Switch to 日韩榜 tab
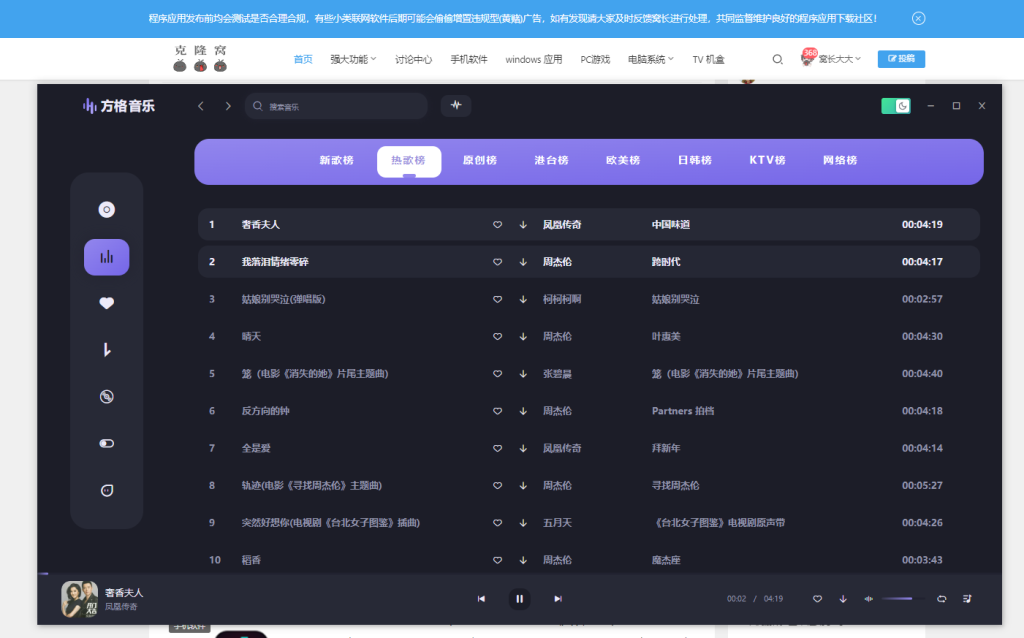1024x638 pixels. [x=695, y=161]
